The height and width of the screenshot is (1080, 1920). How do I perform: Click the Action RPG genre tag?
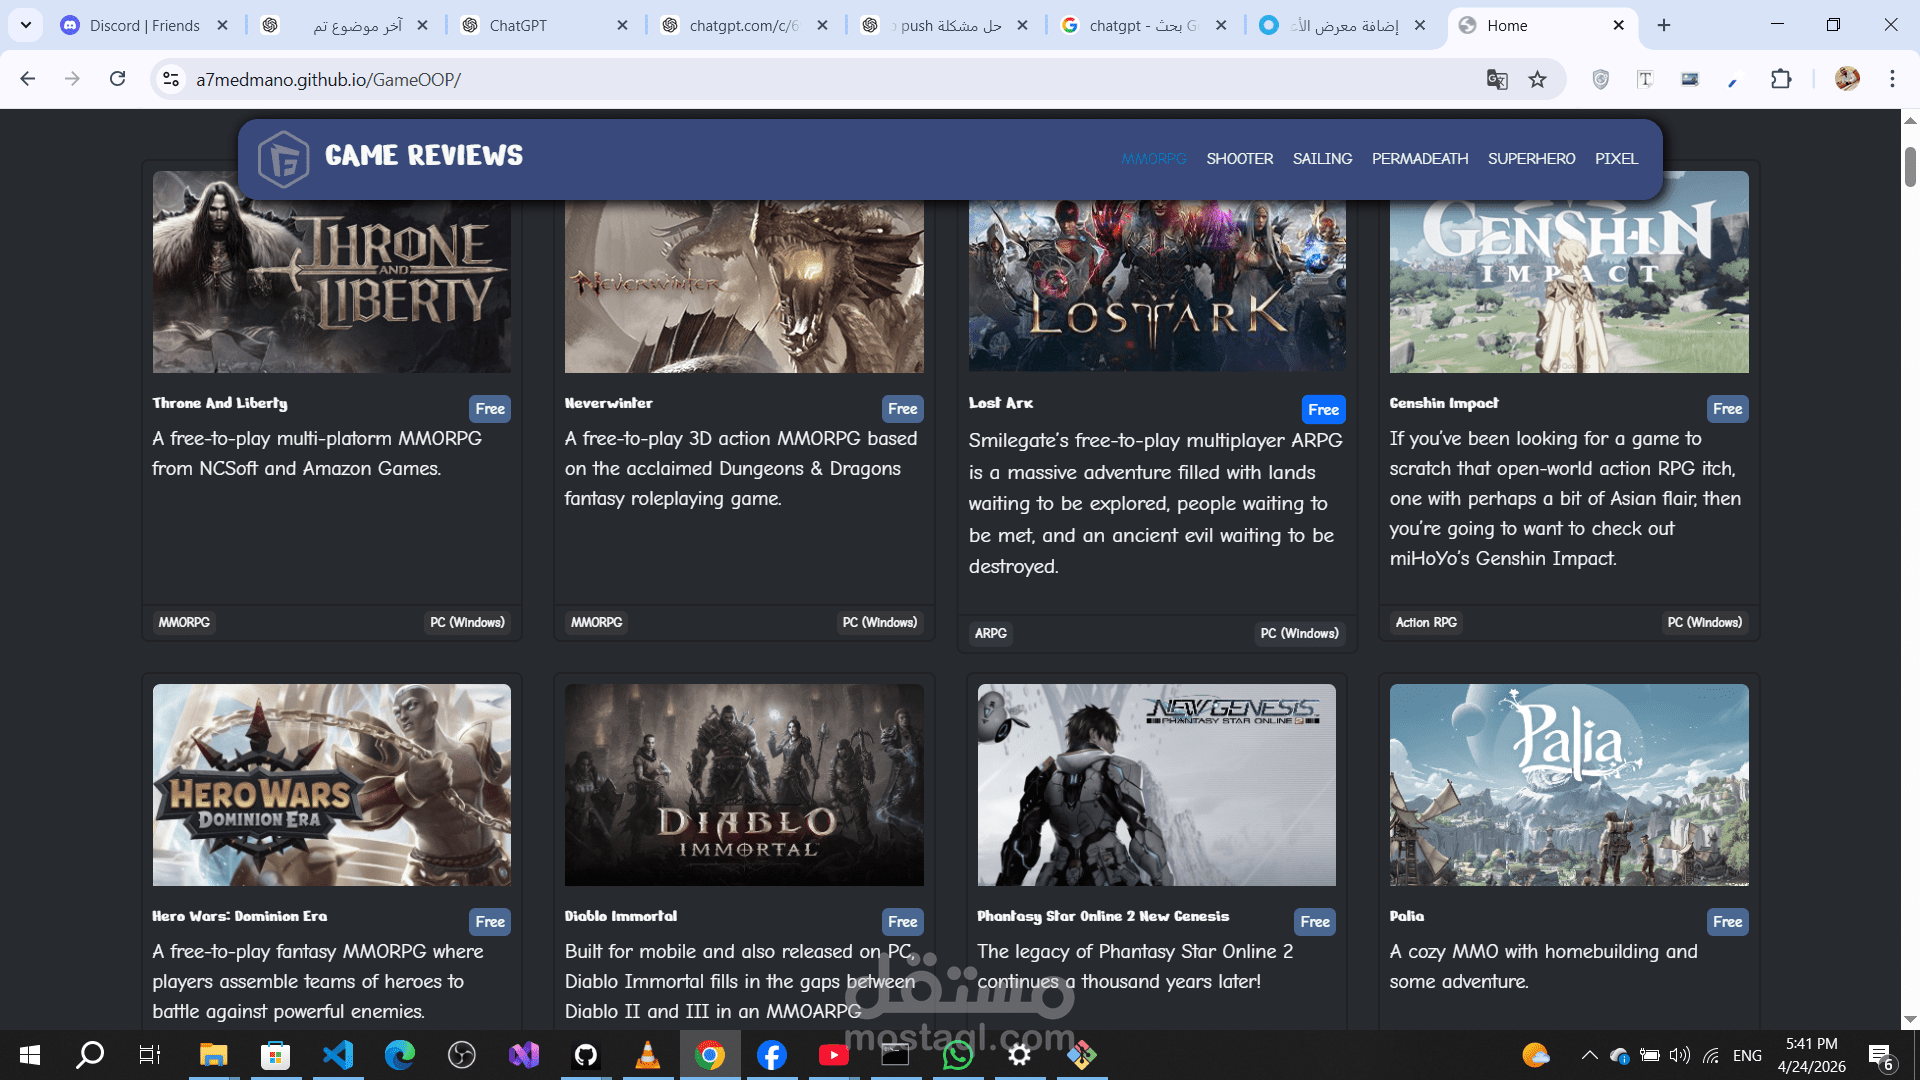pyautogui.click(x=1426, y=622)
